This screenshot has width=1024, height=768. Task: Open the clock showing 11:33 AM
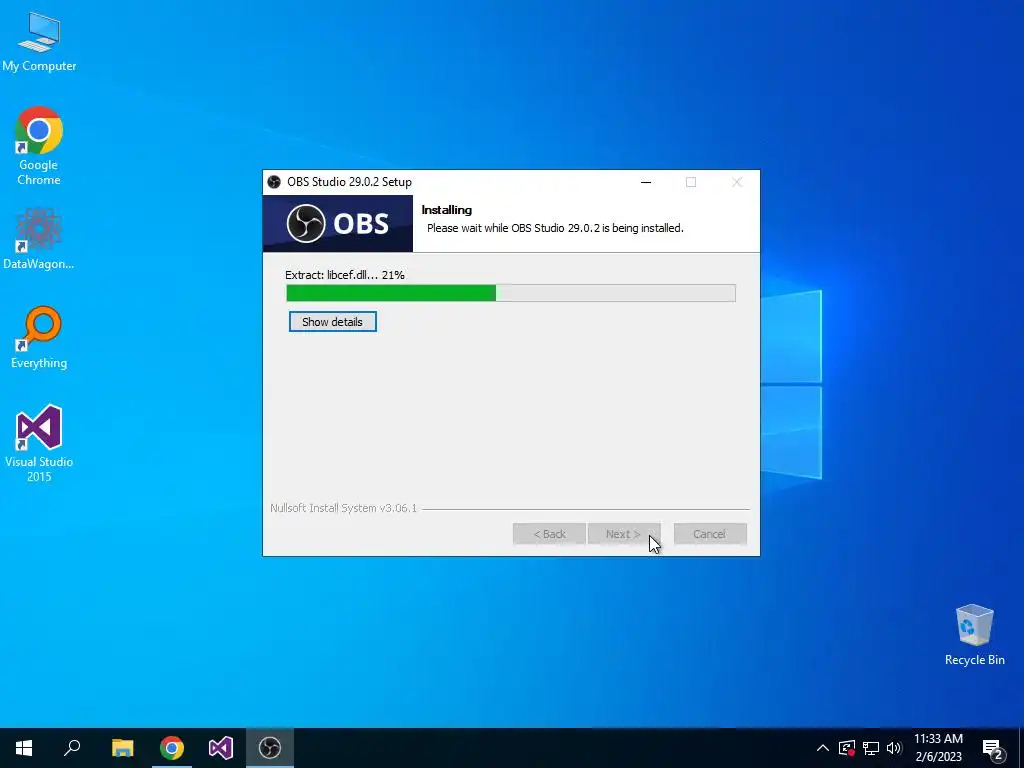938,748
